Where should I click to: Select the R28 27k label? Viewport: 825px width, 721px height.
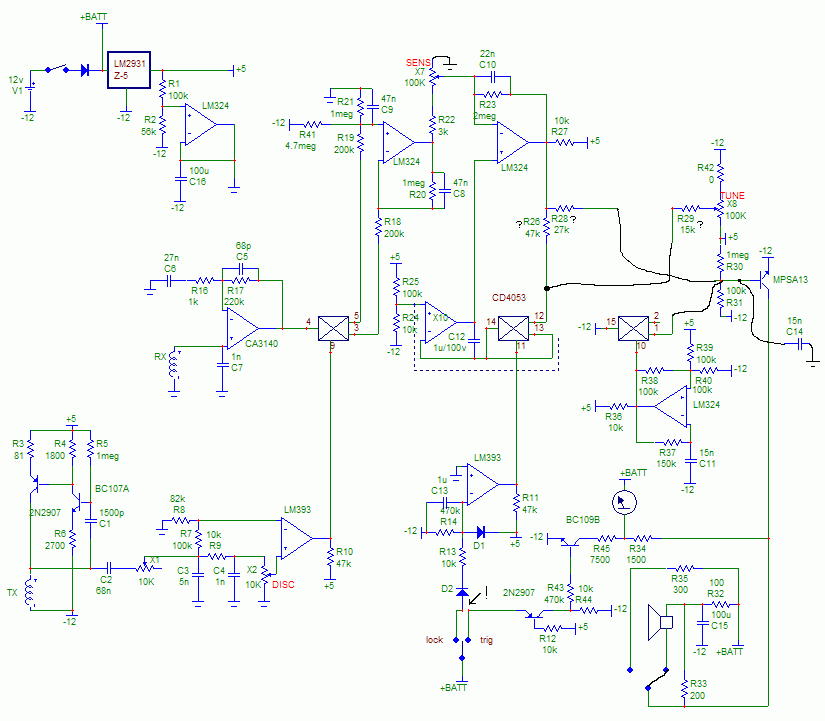pos(560,224)
